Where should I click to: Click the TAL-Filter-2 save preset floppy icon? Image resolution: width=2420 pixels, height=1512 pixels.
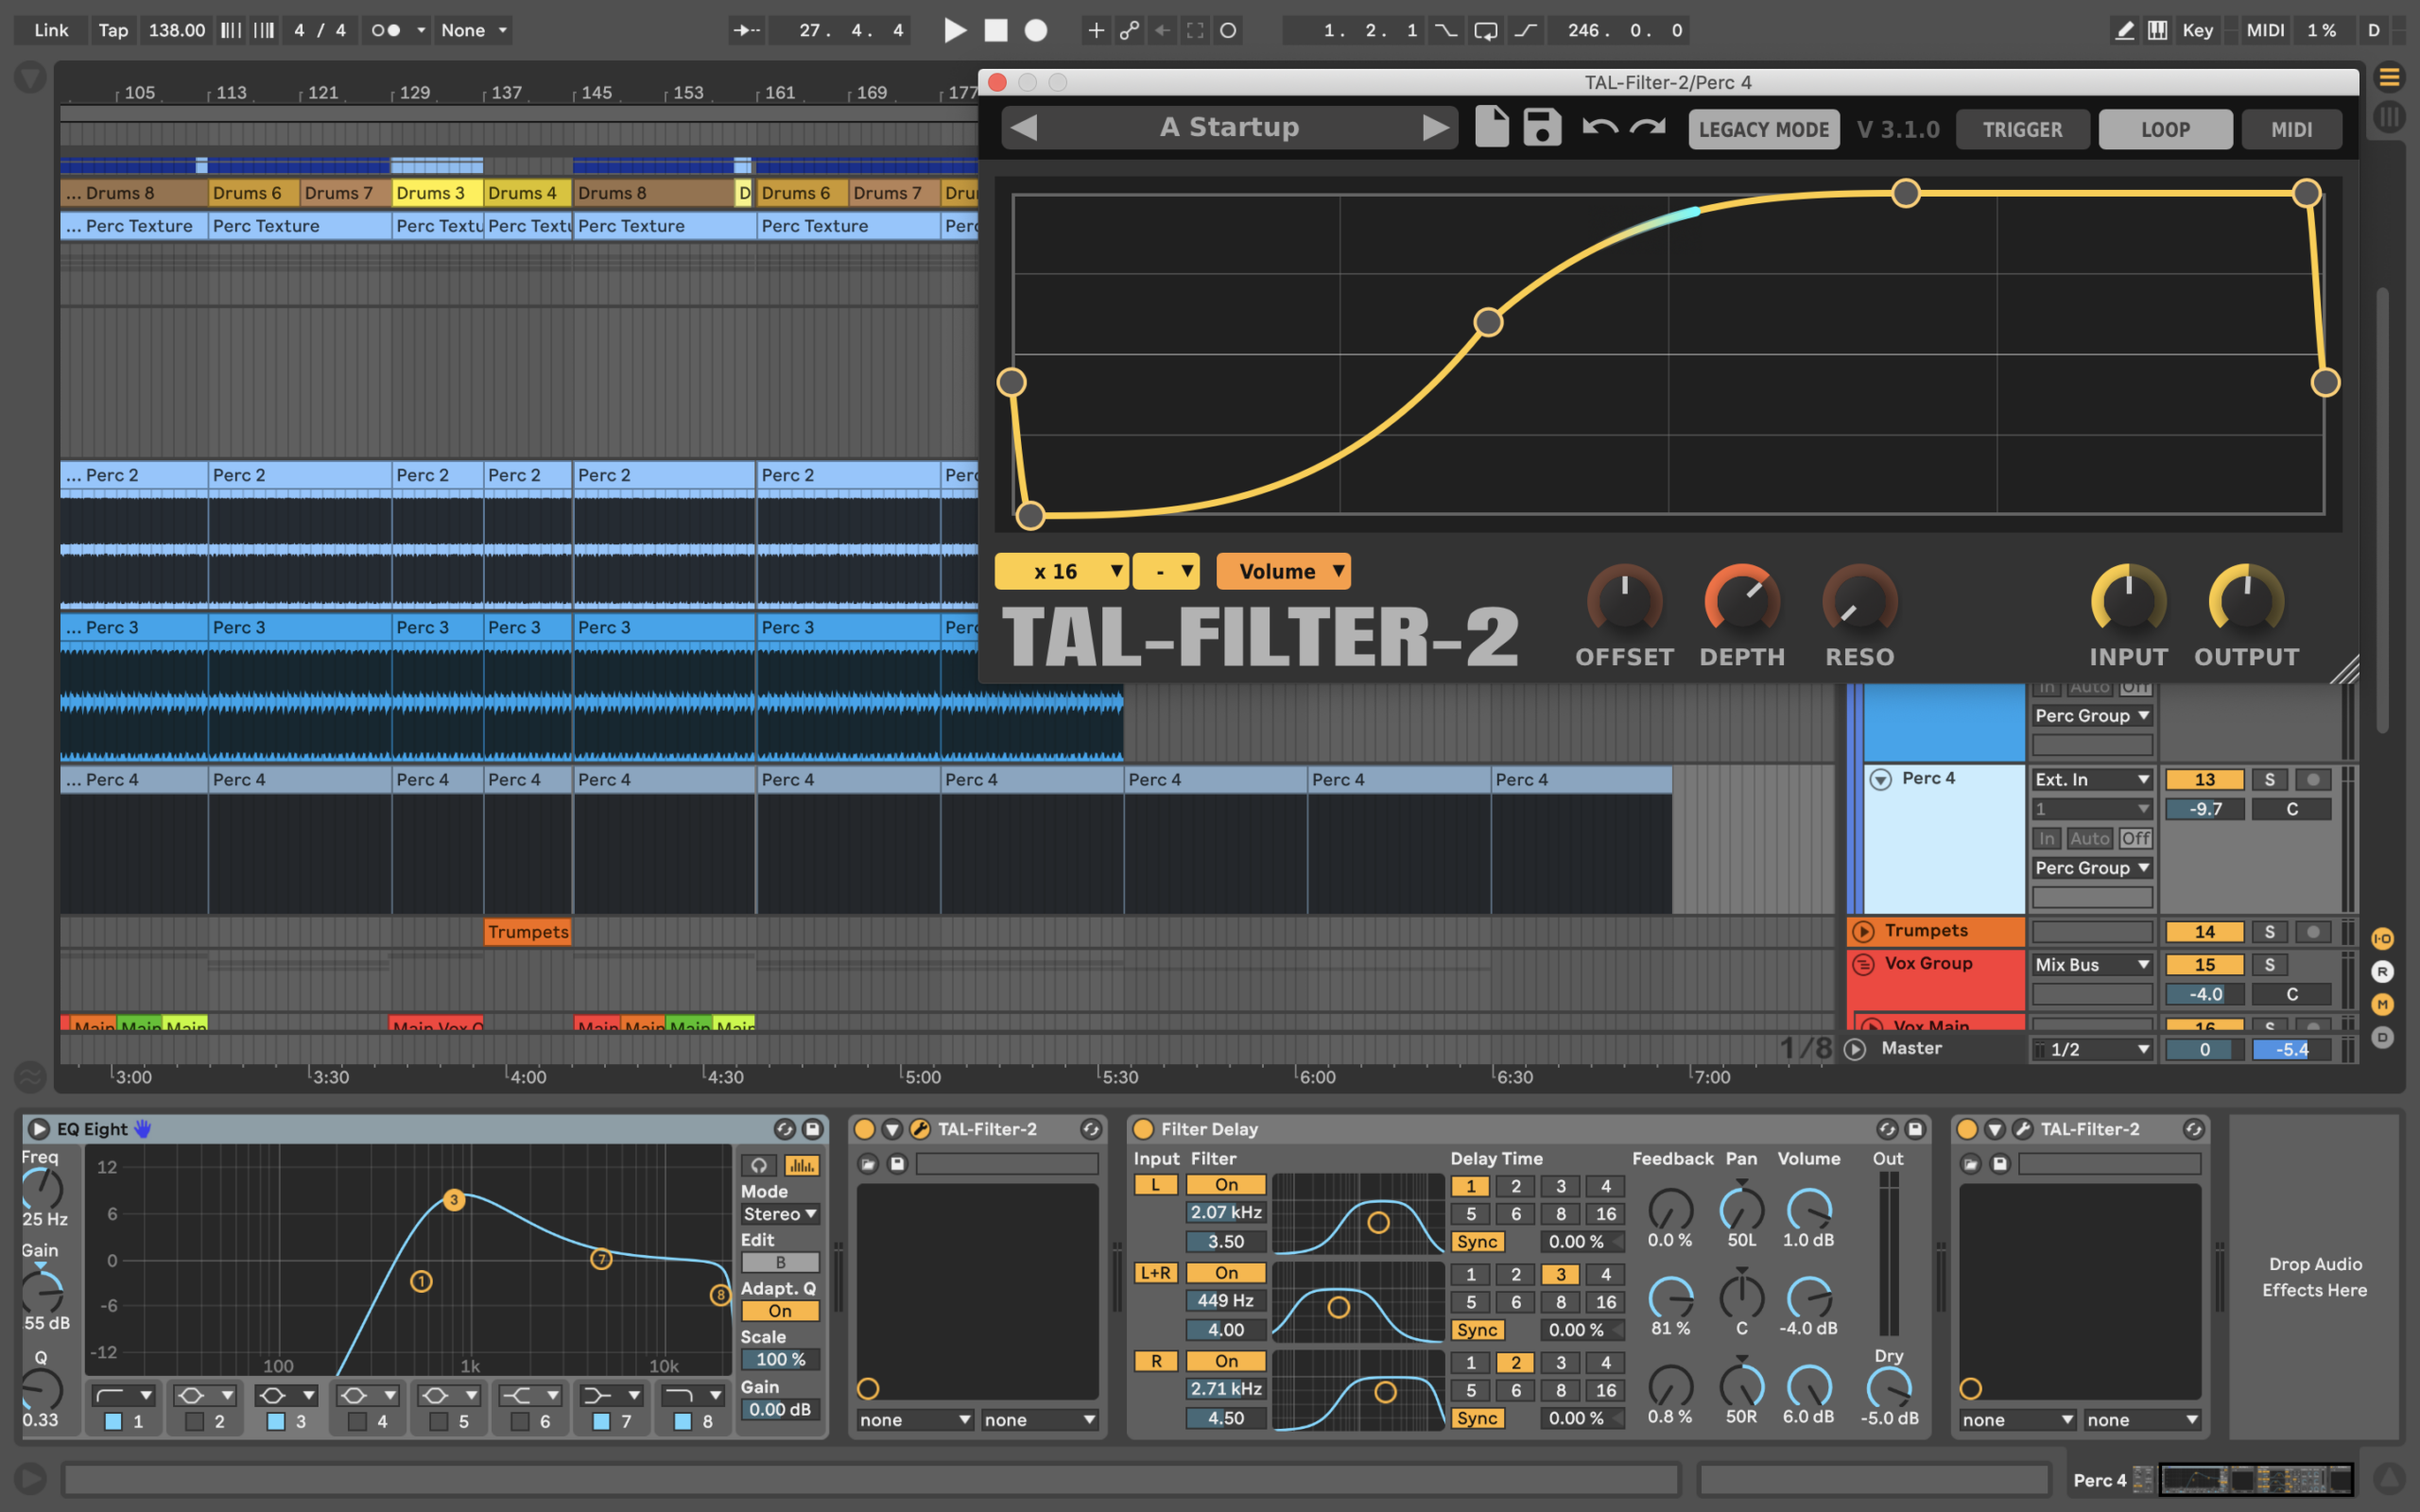1542,128
